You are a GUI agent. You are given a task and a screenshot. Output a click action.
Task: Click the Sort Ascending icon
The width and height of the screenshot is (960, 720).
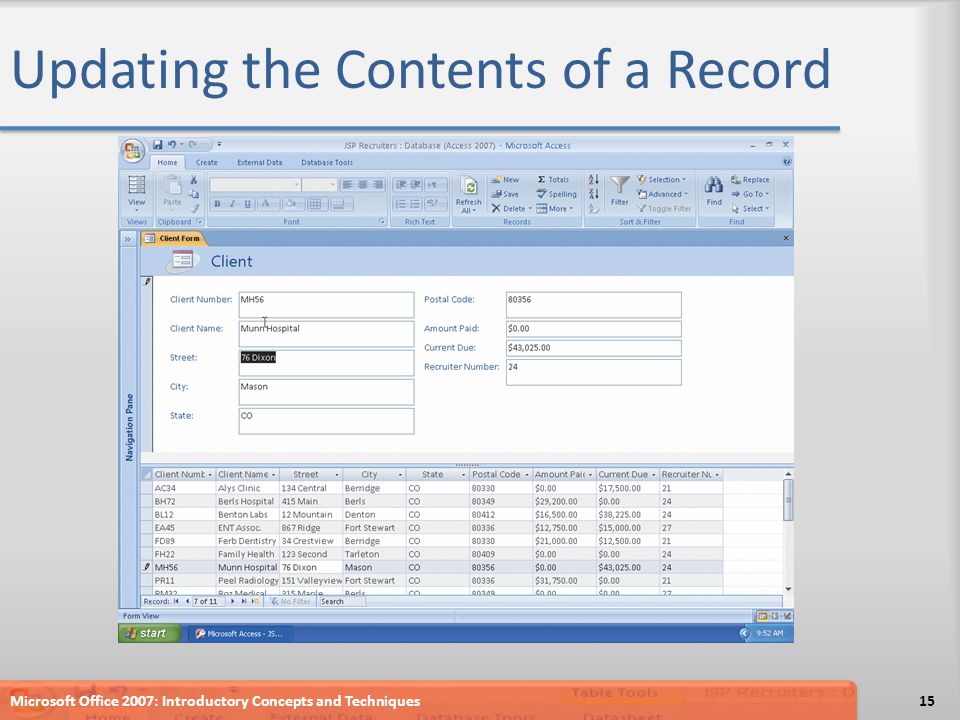pos(593,179)
